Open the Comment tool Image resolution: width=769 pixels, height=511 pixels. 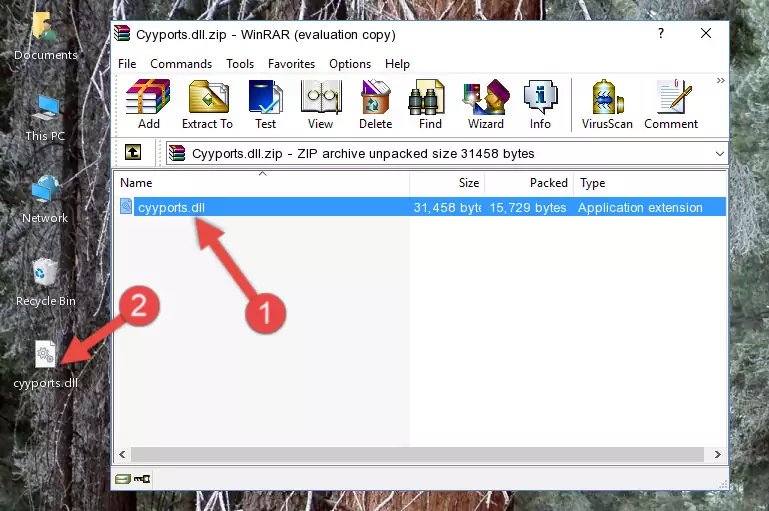pos(671,104)
